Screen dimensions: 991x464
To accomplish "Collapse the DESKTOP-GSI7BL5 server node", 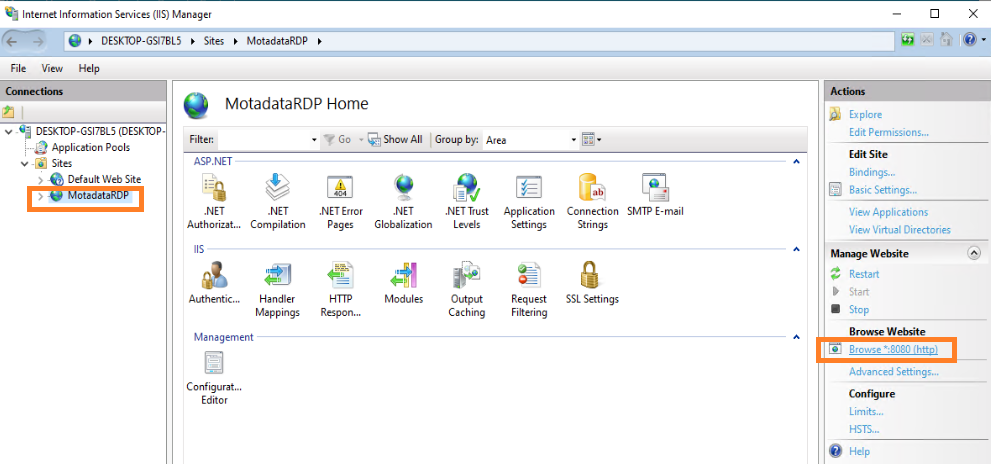I will [8, 131].
